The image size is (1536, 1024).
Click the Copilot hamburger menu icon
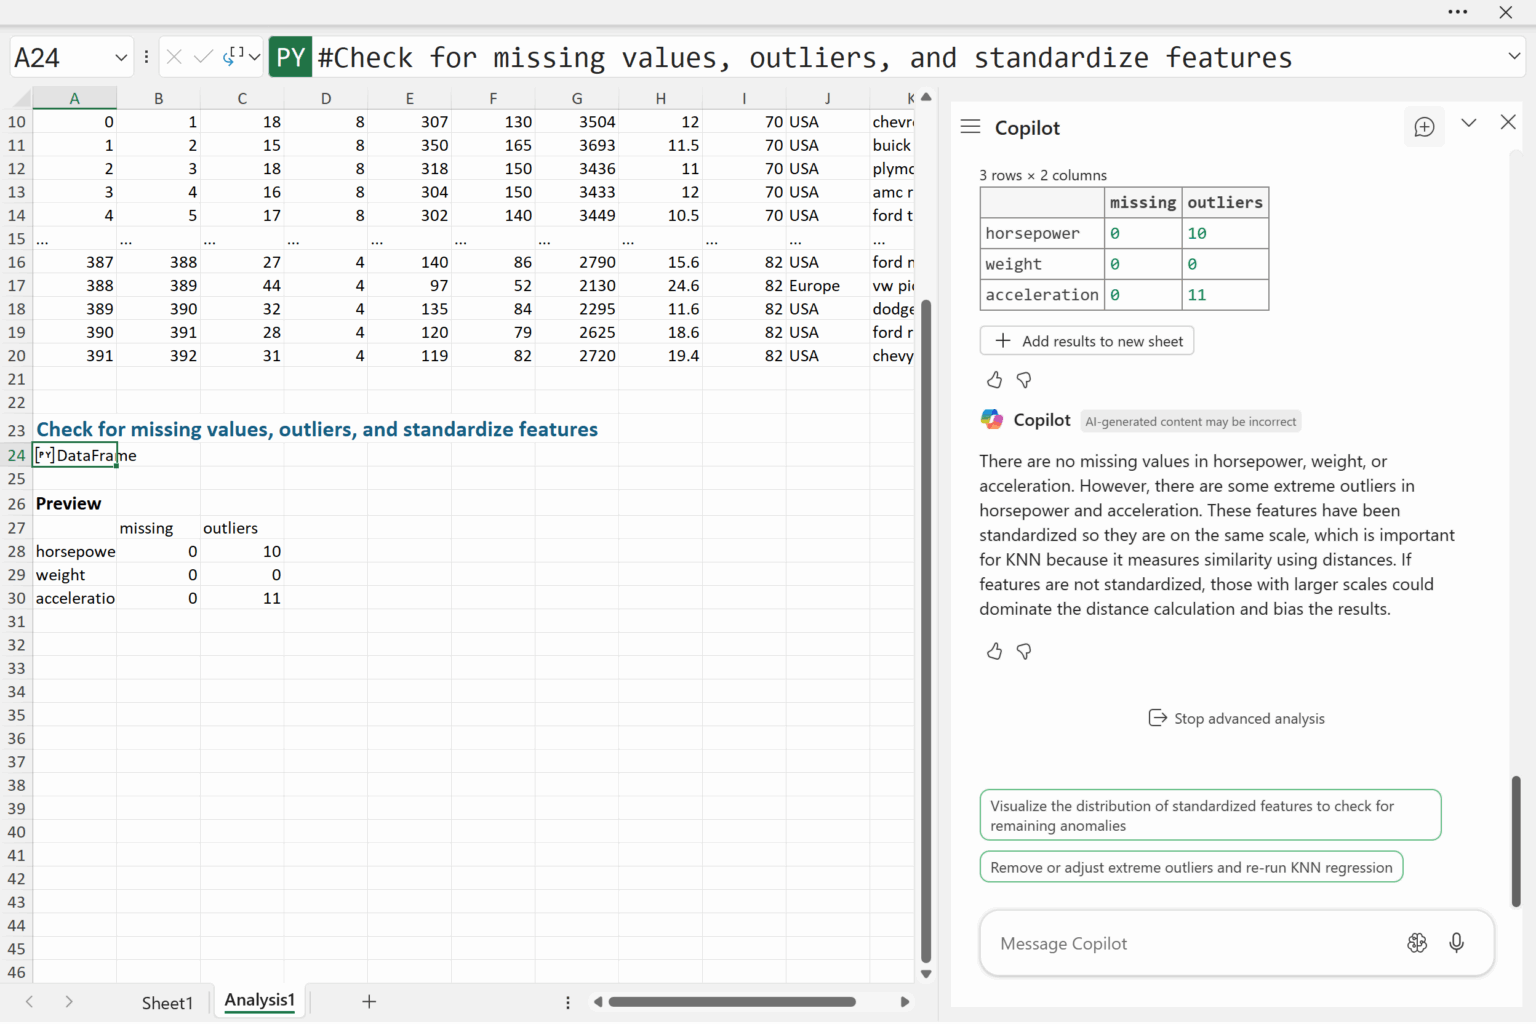tap(970, 127)
